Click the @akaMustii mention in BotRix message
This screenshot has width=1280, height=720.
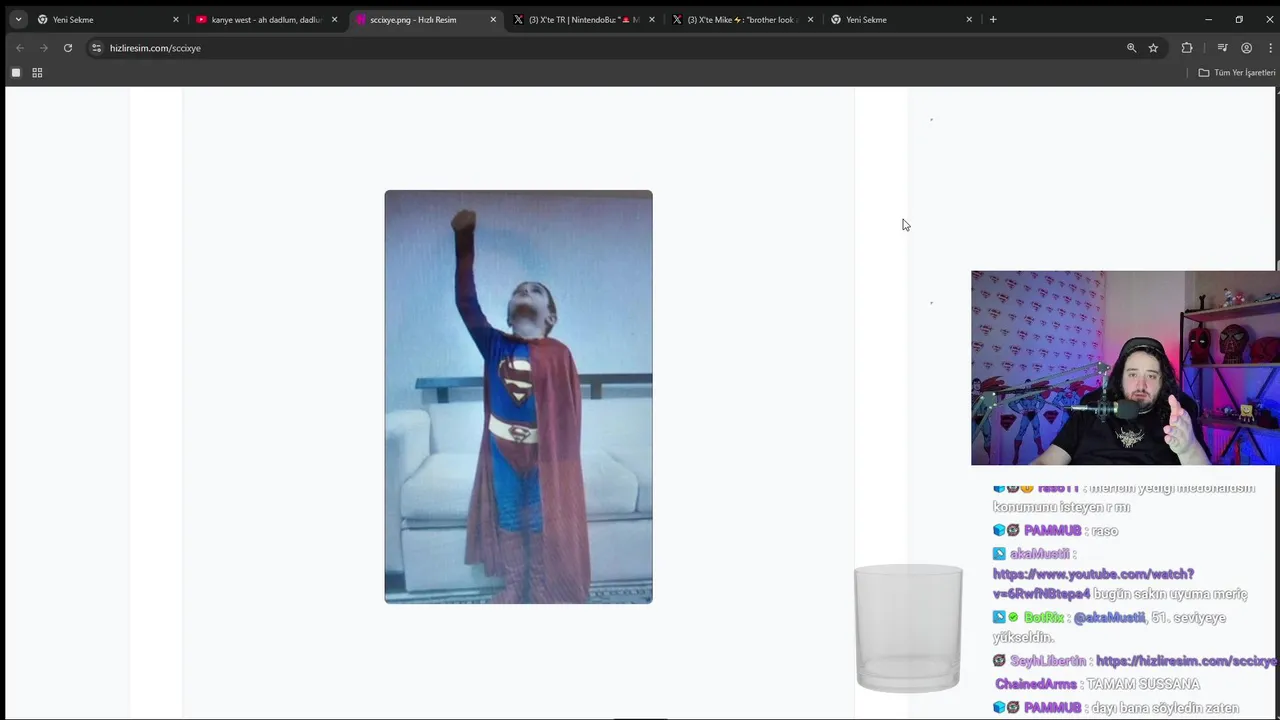tap(1109, 618)
